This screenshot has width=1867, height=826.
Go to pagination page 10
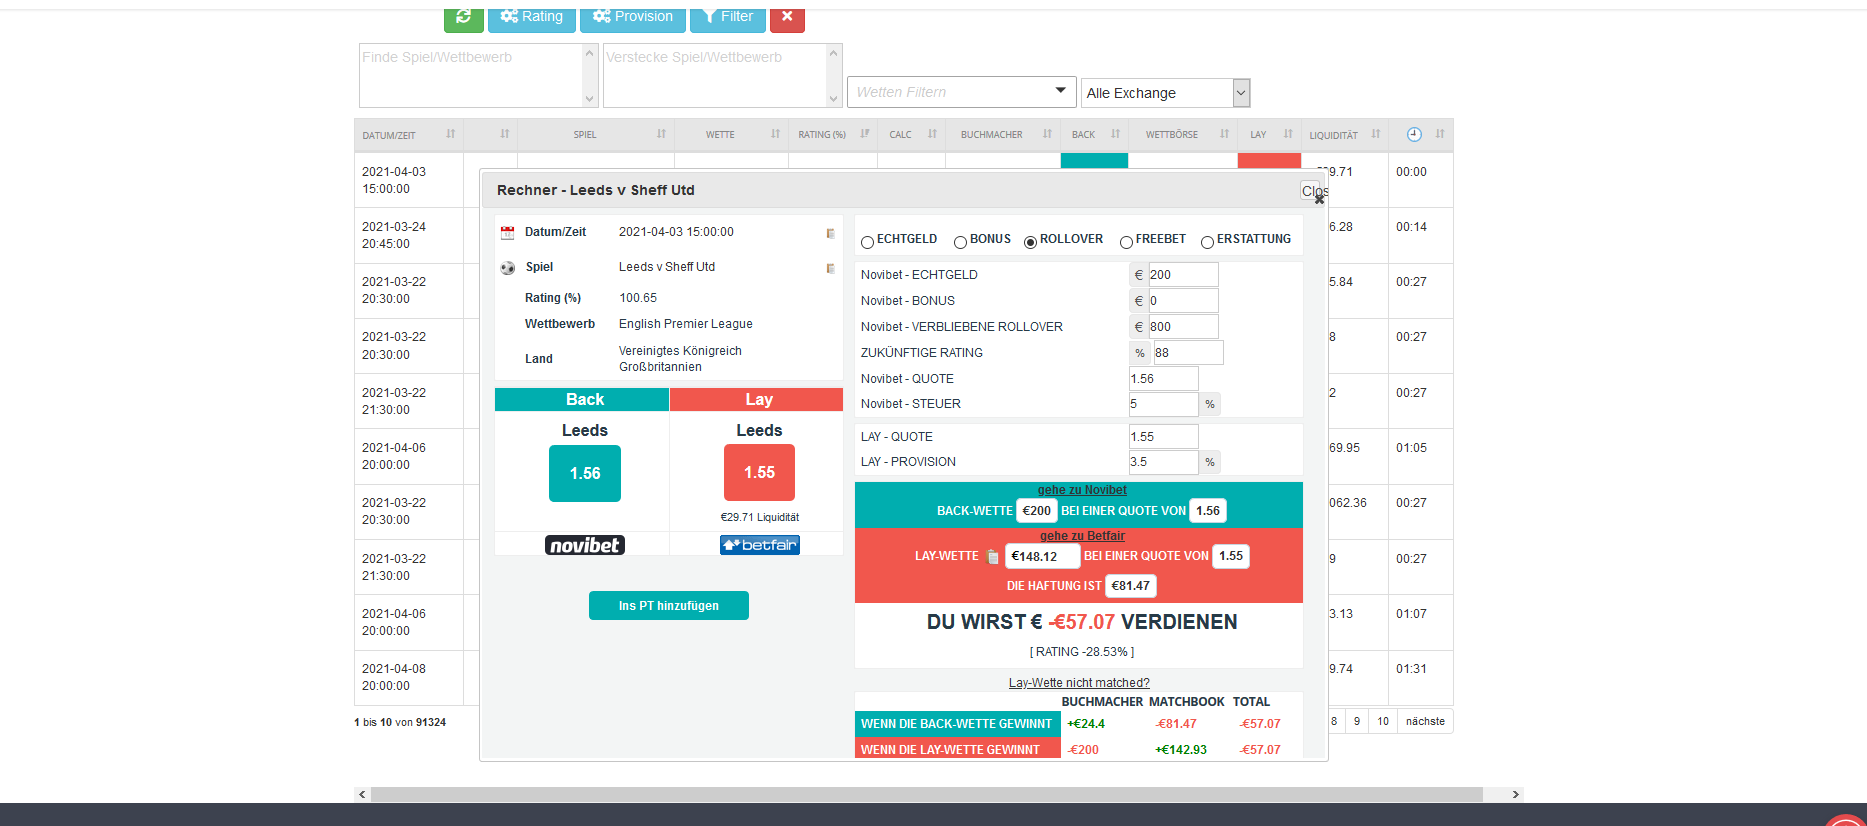click(1383, 721)
